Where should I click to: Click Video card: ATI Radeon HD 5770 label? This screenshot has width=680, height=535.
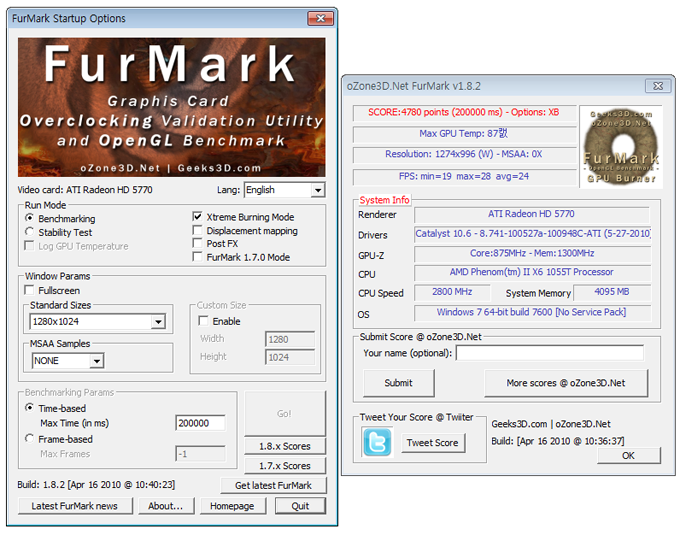85,190
